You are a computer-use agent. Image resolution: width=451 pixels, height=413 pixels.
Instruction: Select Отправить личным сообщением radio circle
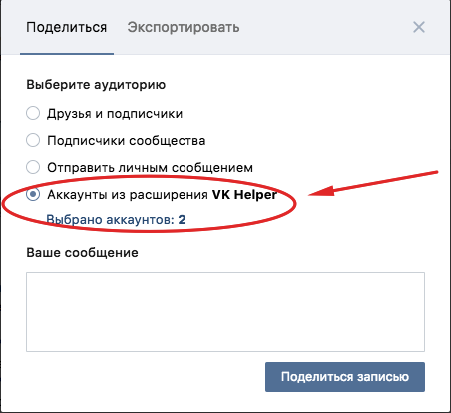click(x=33, y=167)
